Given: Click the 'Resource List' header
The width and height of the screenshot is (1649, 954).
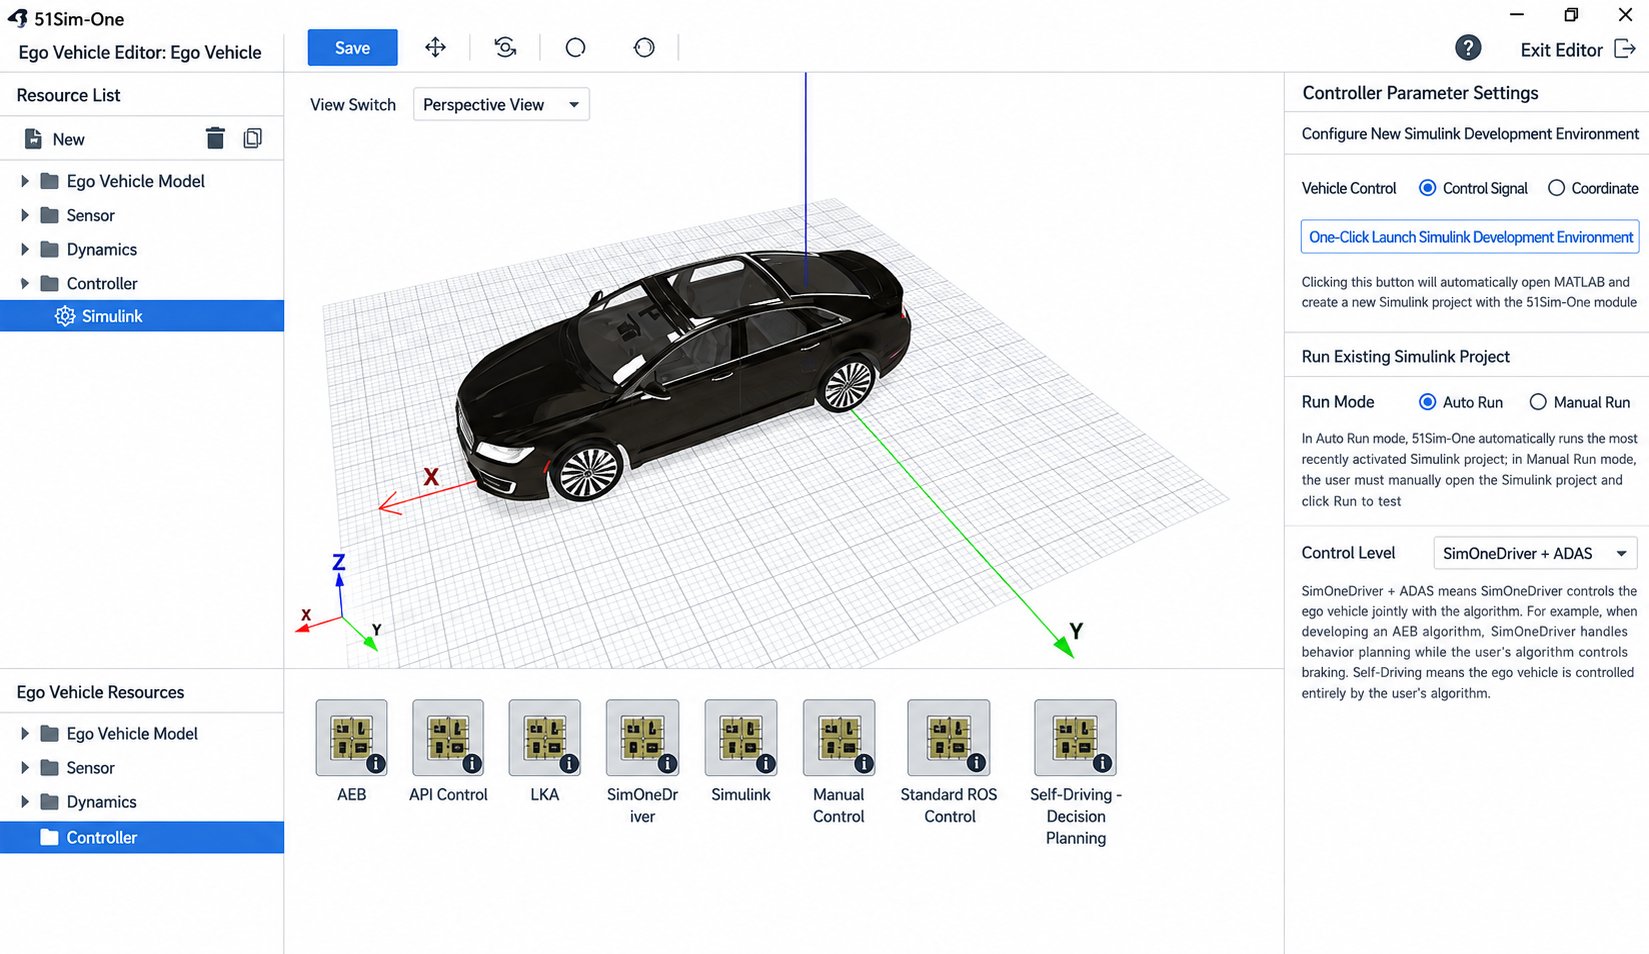Looking at the screenshot, I should [x=68, y=95].
